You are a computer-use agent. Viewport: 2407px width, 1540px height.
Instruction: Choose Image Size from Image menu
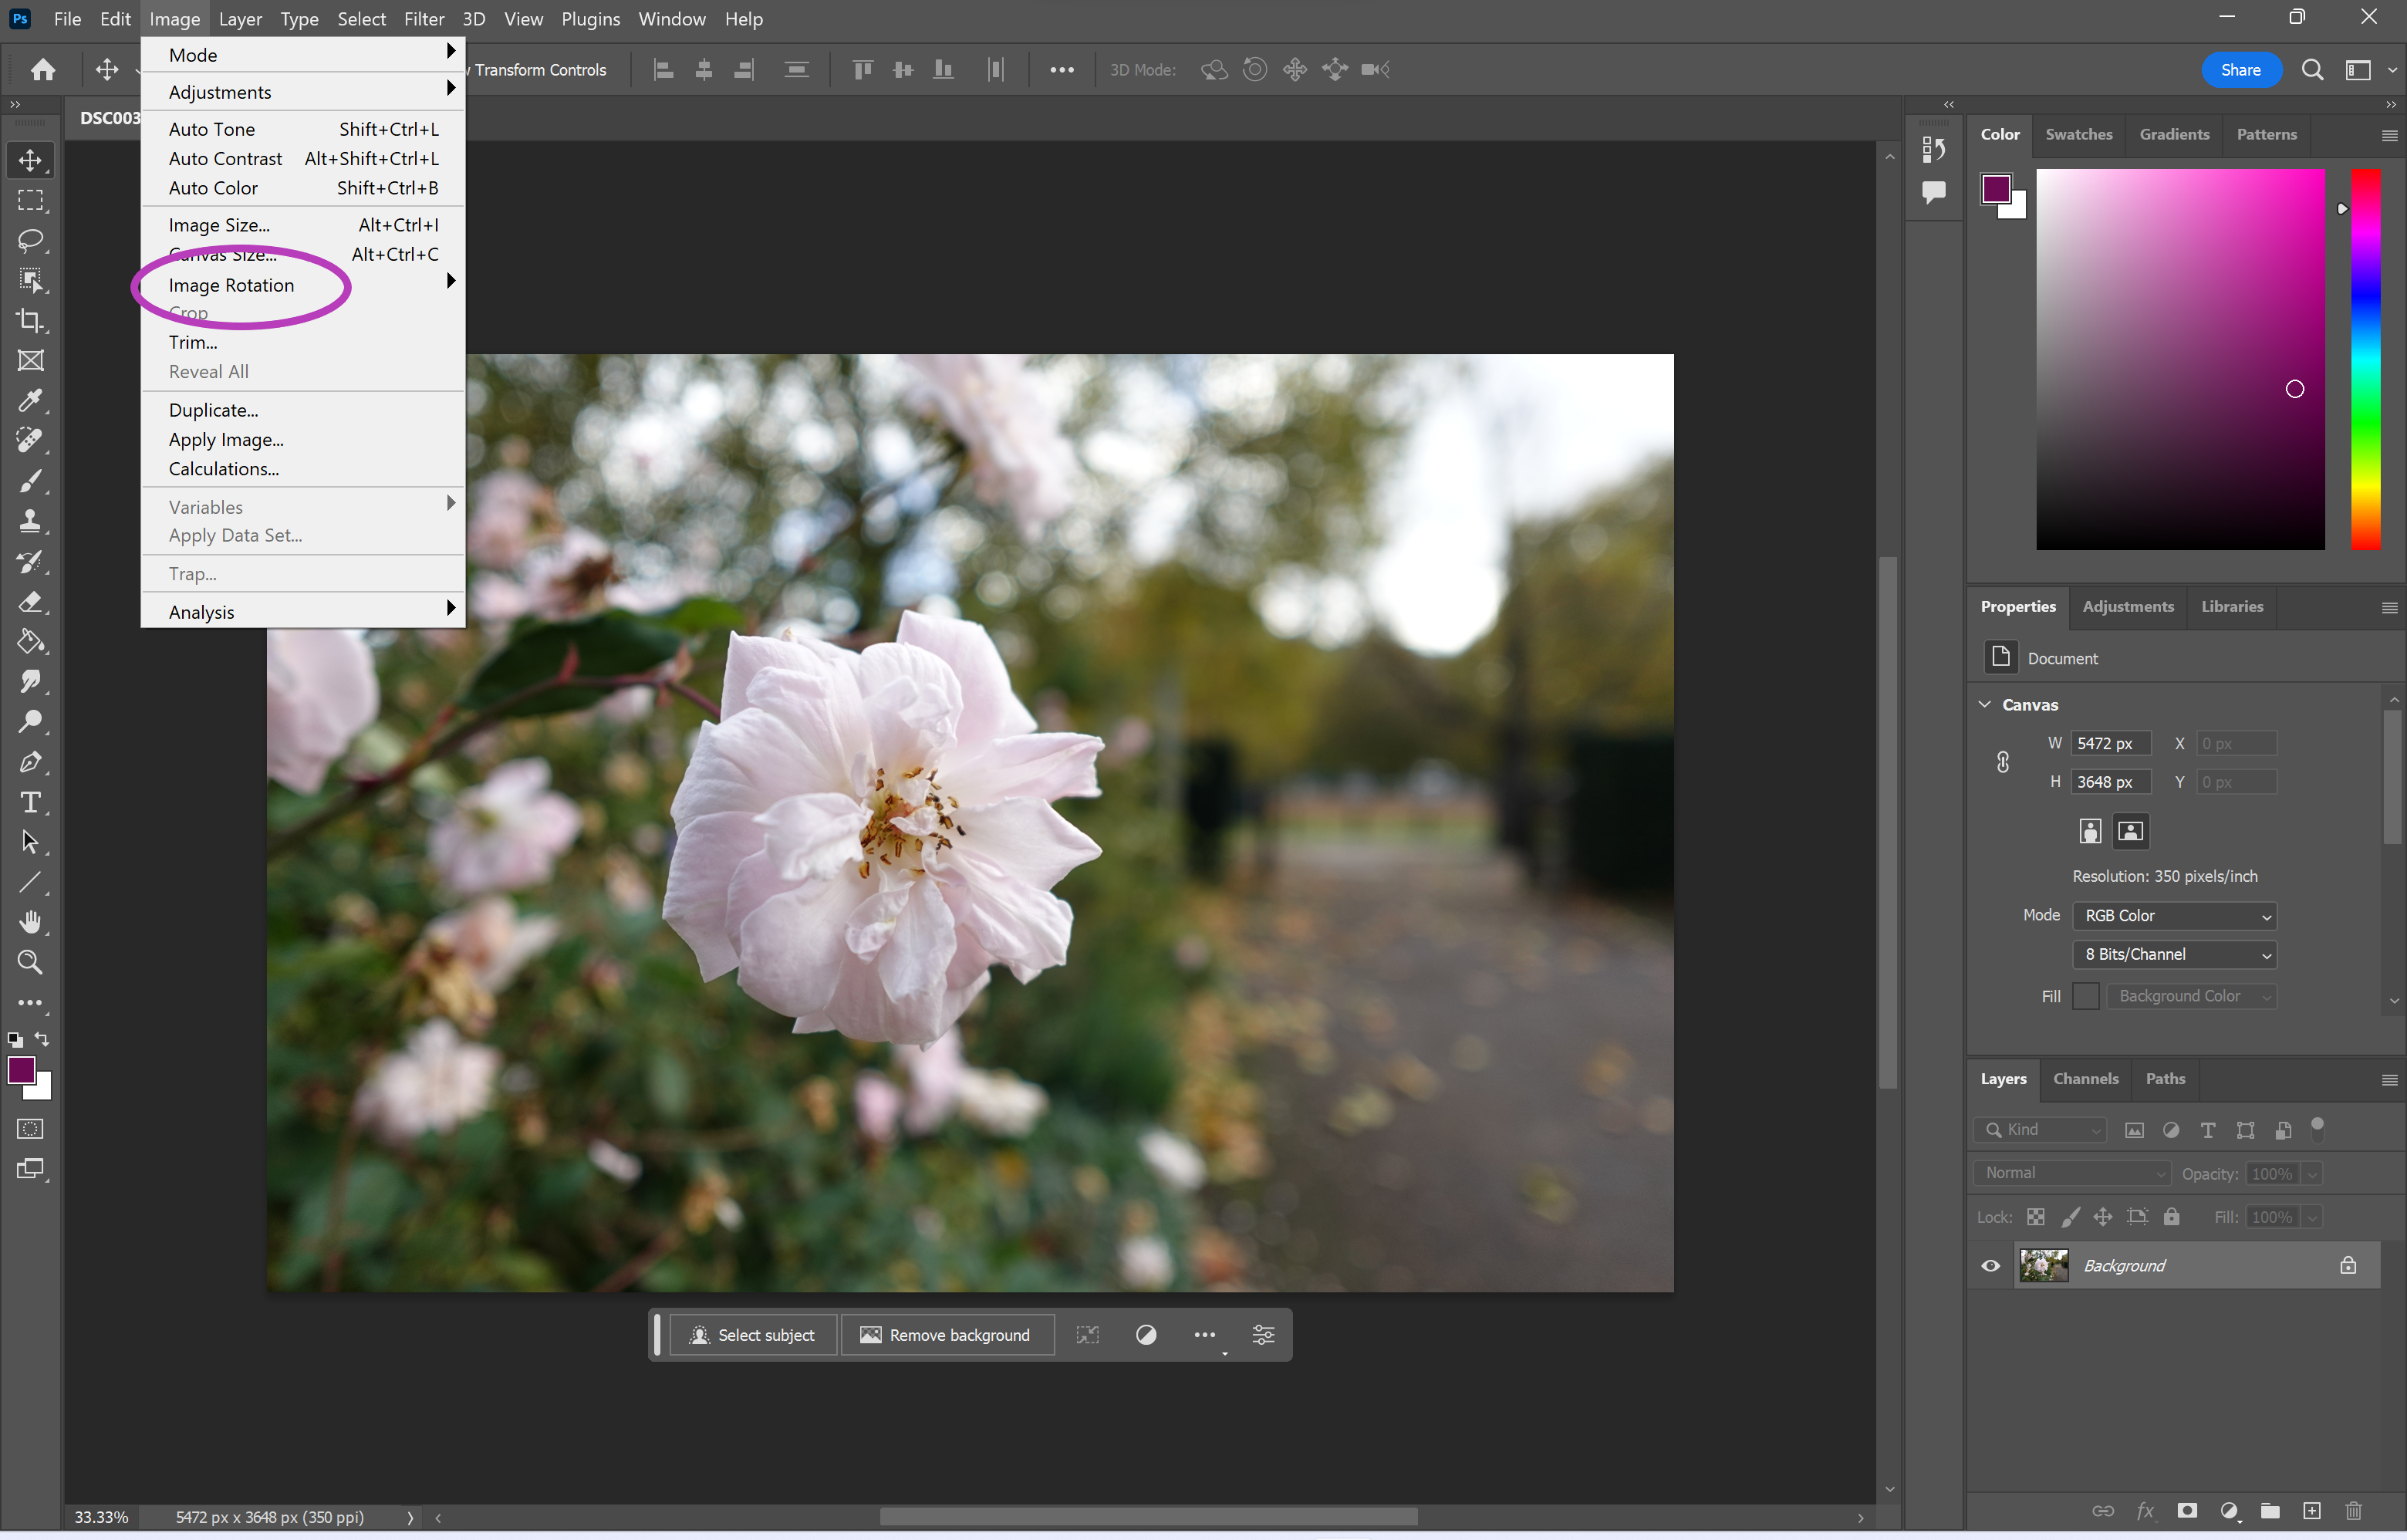pyautogui.click(x=303, y=225)
